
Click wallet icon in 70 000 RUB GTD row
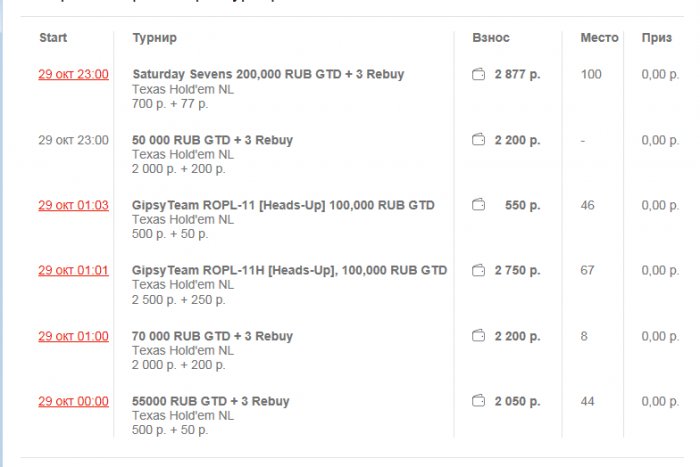pyautogui.click(x=478, y=336)
